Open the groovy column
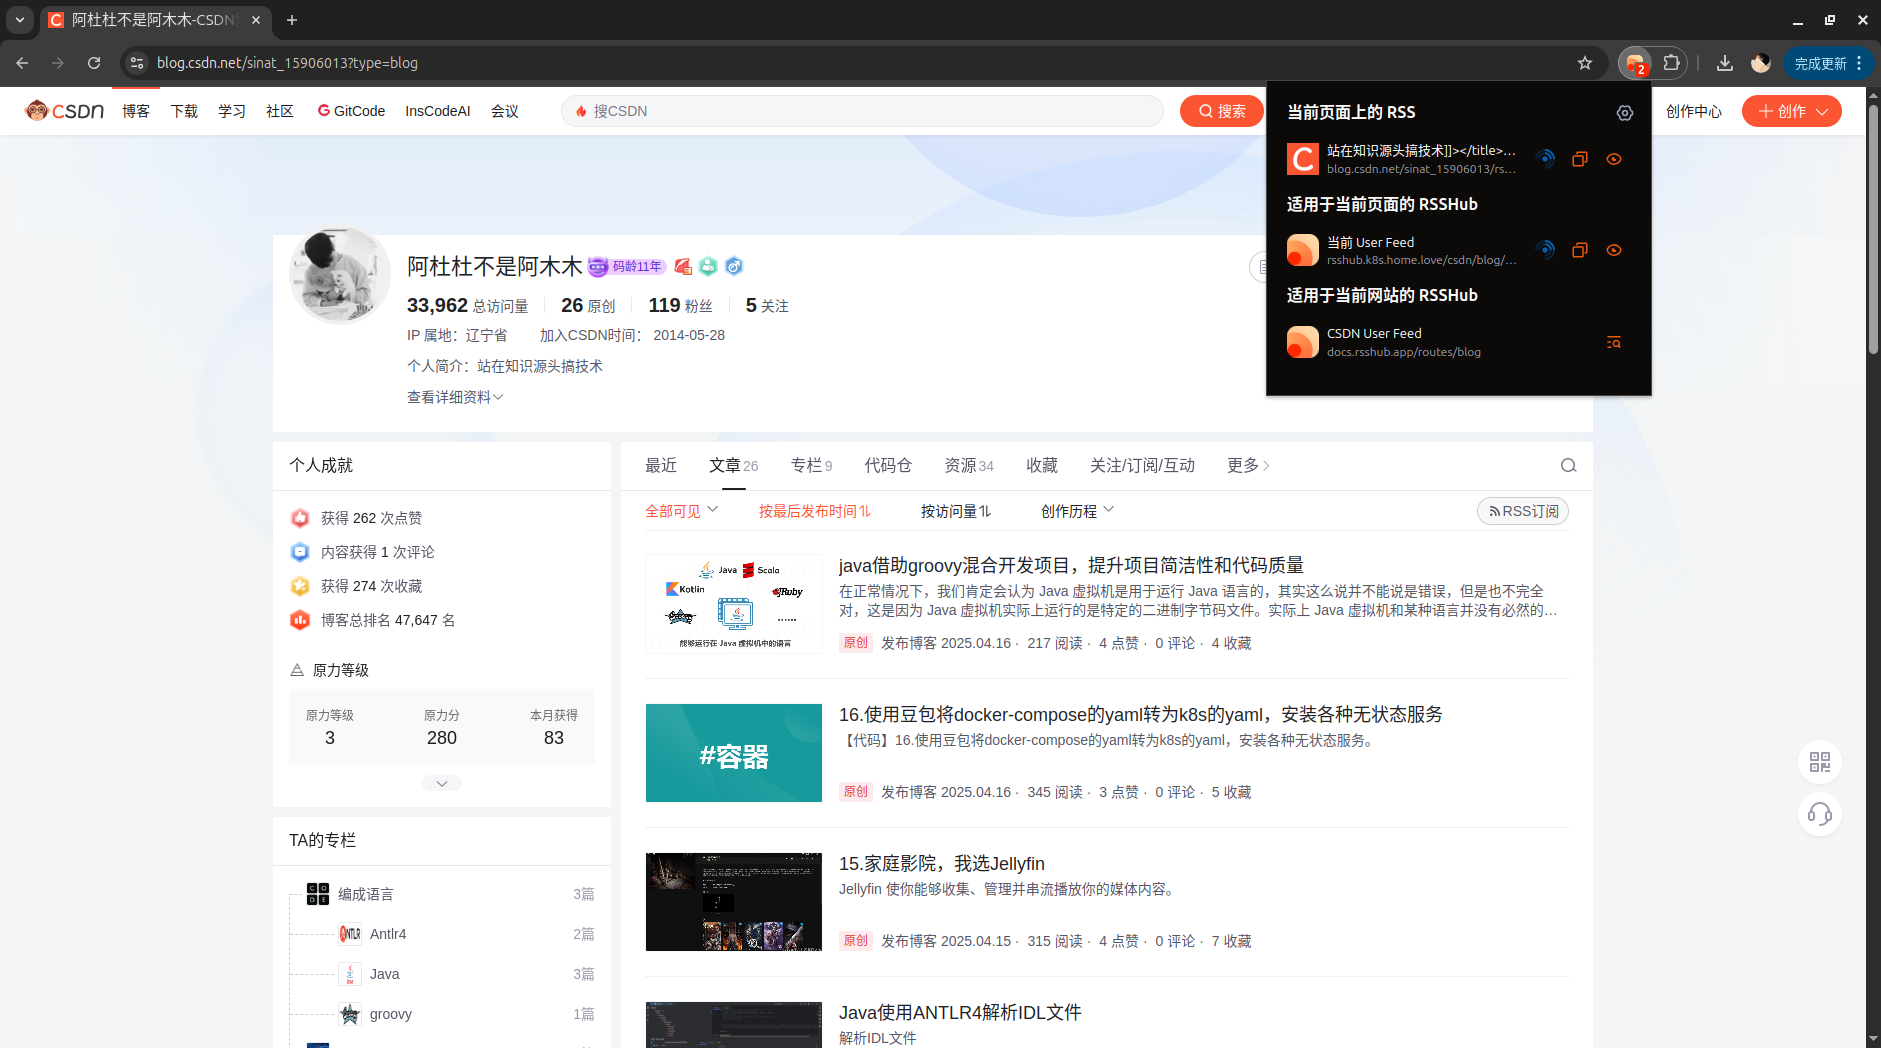The height and width of the screenshot is (1048, 1881). tap(391, 1014)
